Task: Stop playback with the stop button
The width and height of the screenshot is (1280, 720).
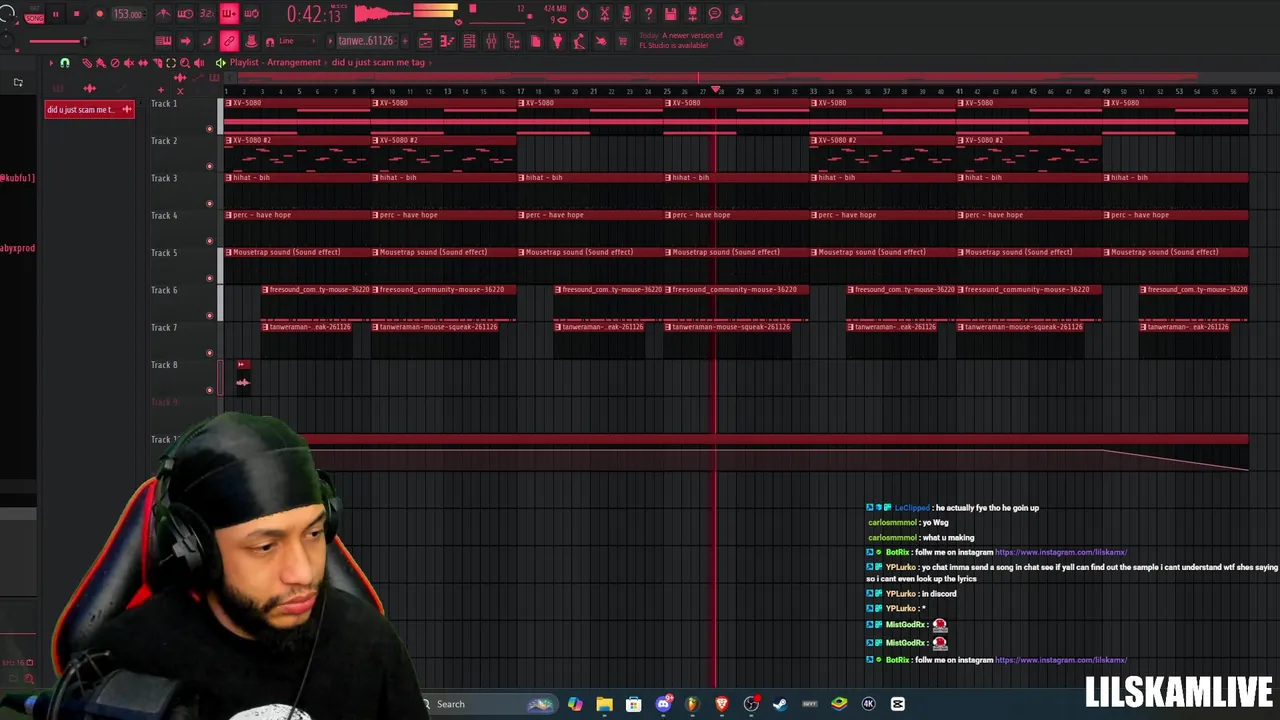Action: click(x=76, y=14)
